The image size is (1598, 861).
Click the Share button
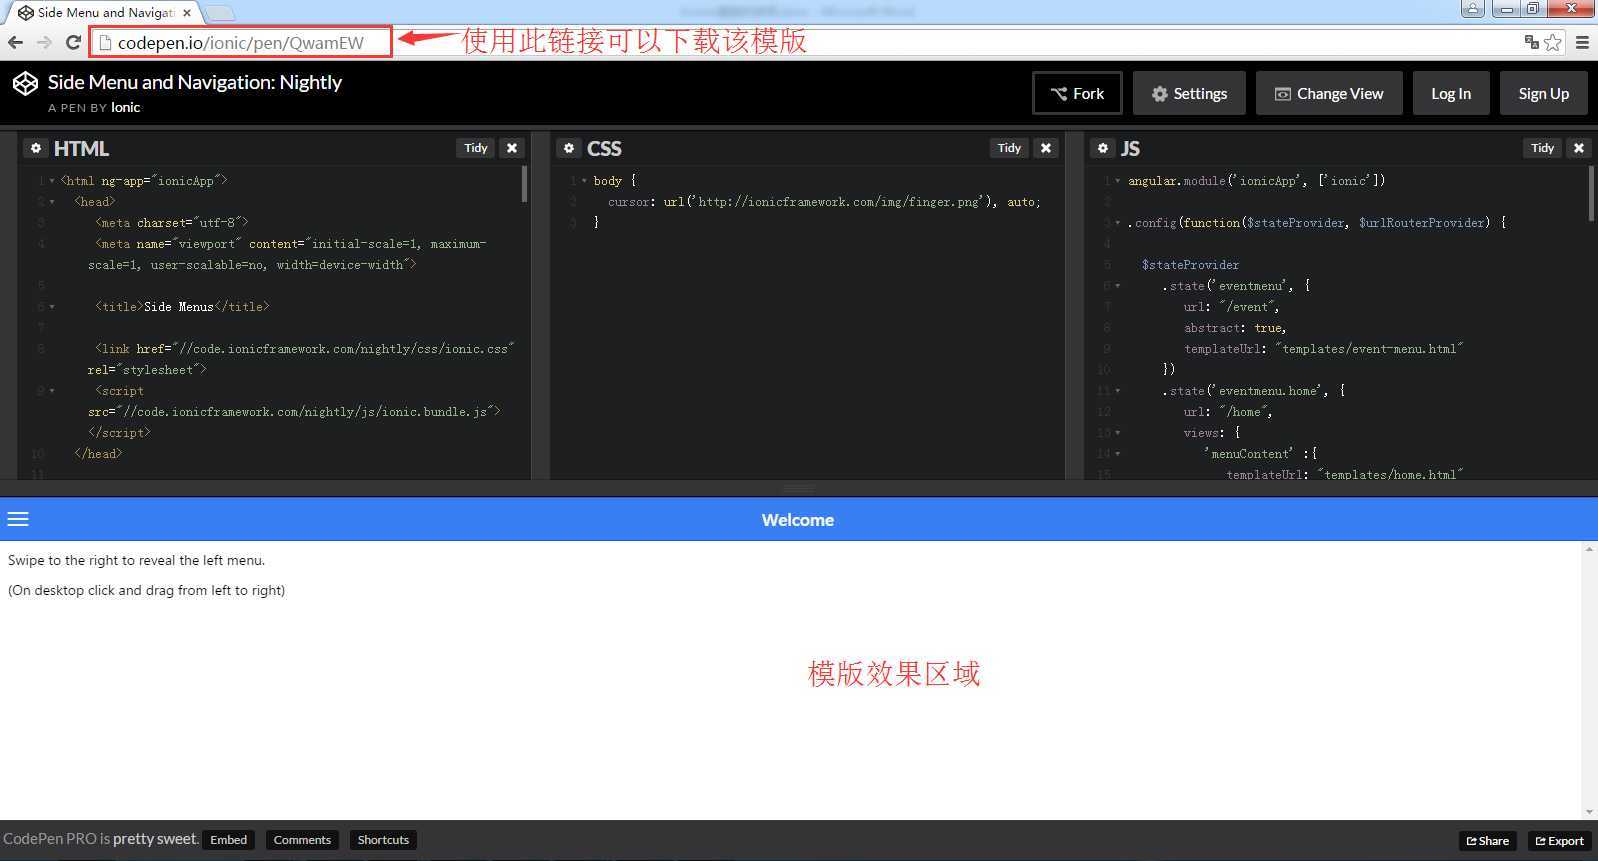(1487, 841)
